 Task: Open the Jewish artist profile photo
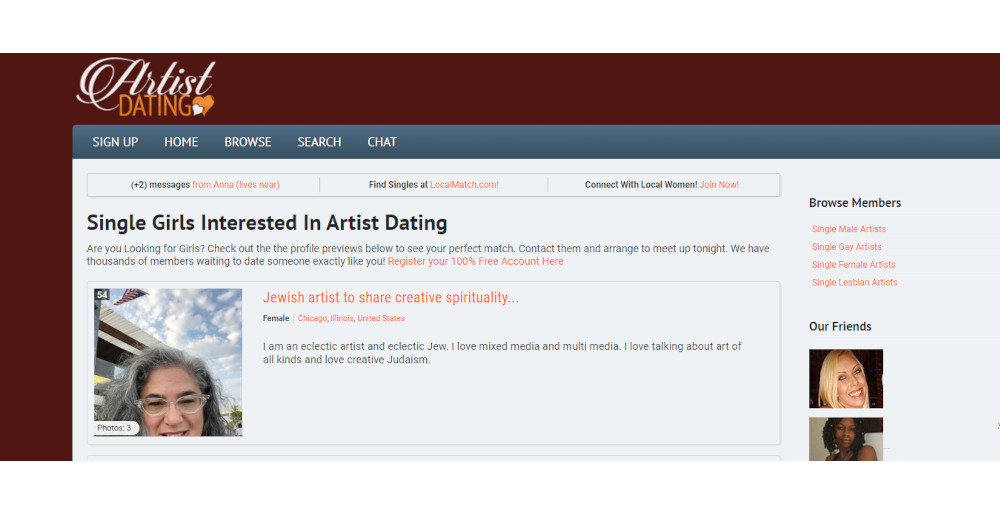pos(168,362)
